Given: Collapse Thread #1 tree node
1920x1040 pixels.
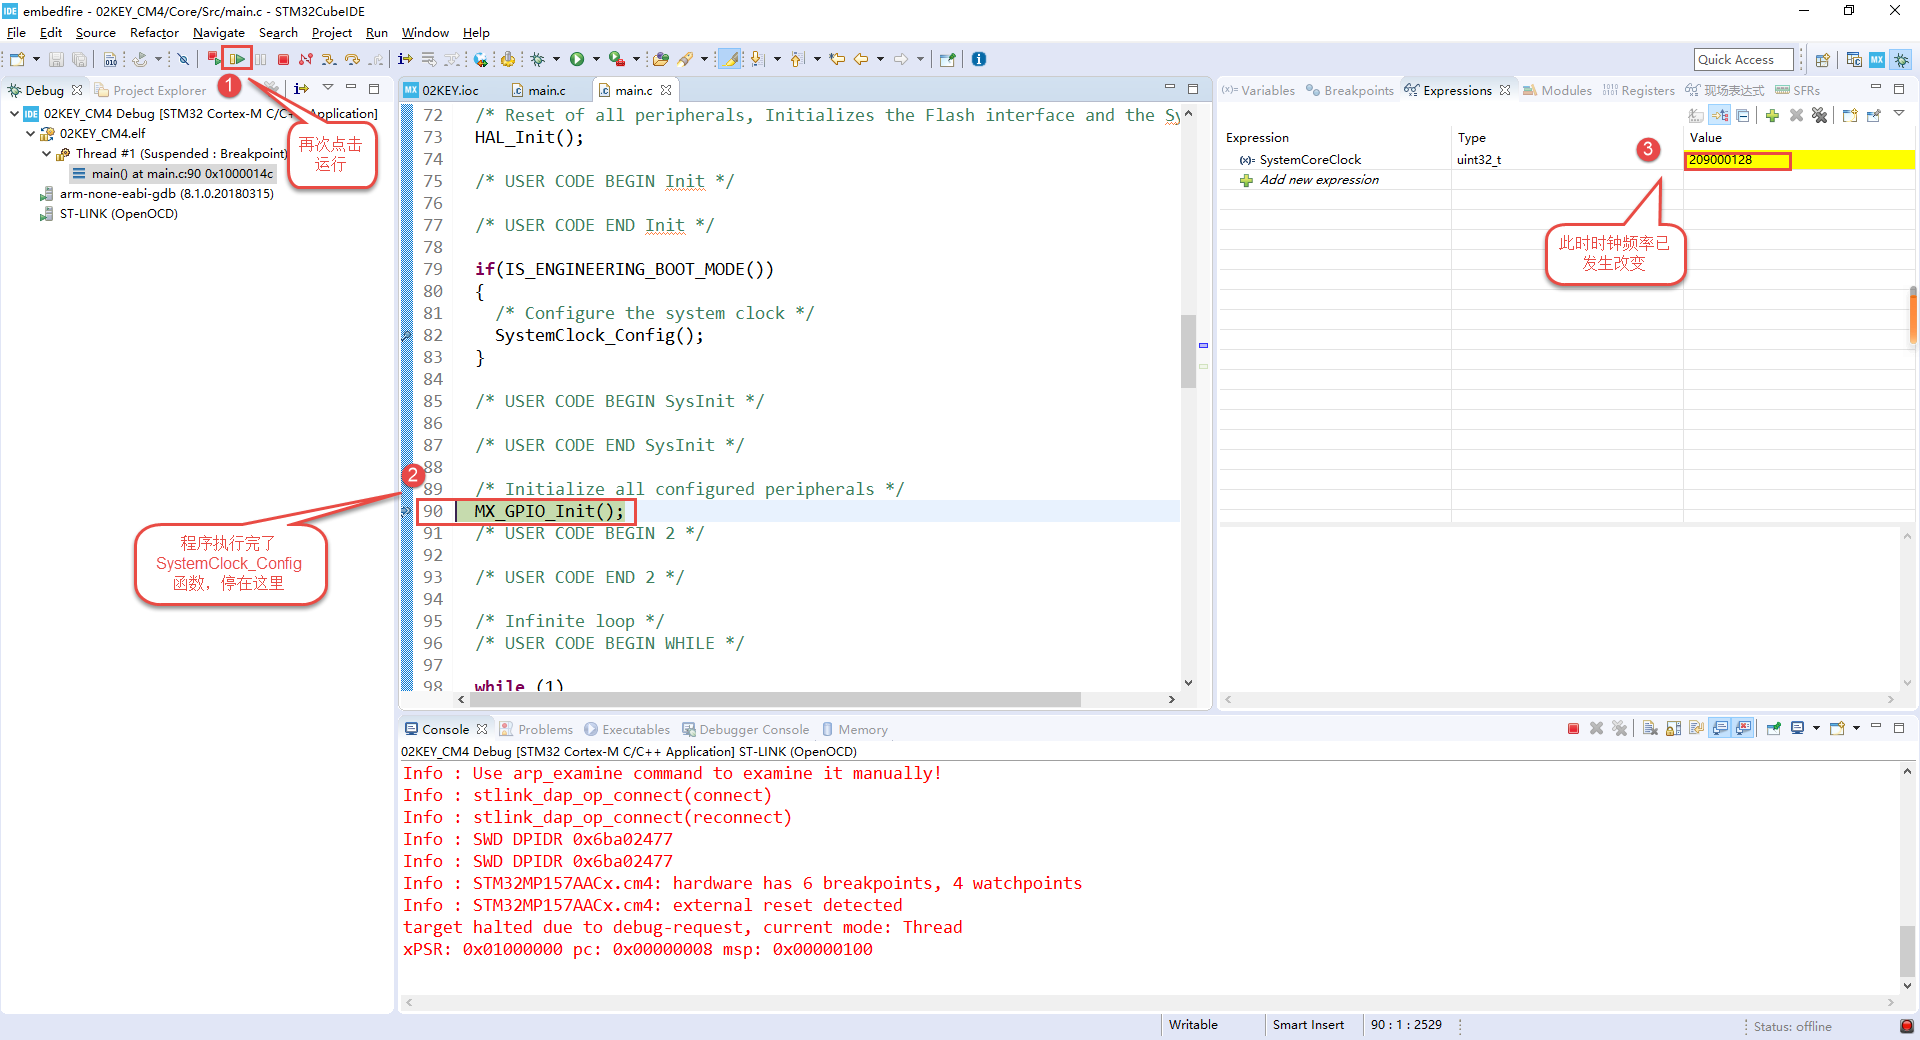Looking at the screenshot, I should point(46,153).
